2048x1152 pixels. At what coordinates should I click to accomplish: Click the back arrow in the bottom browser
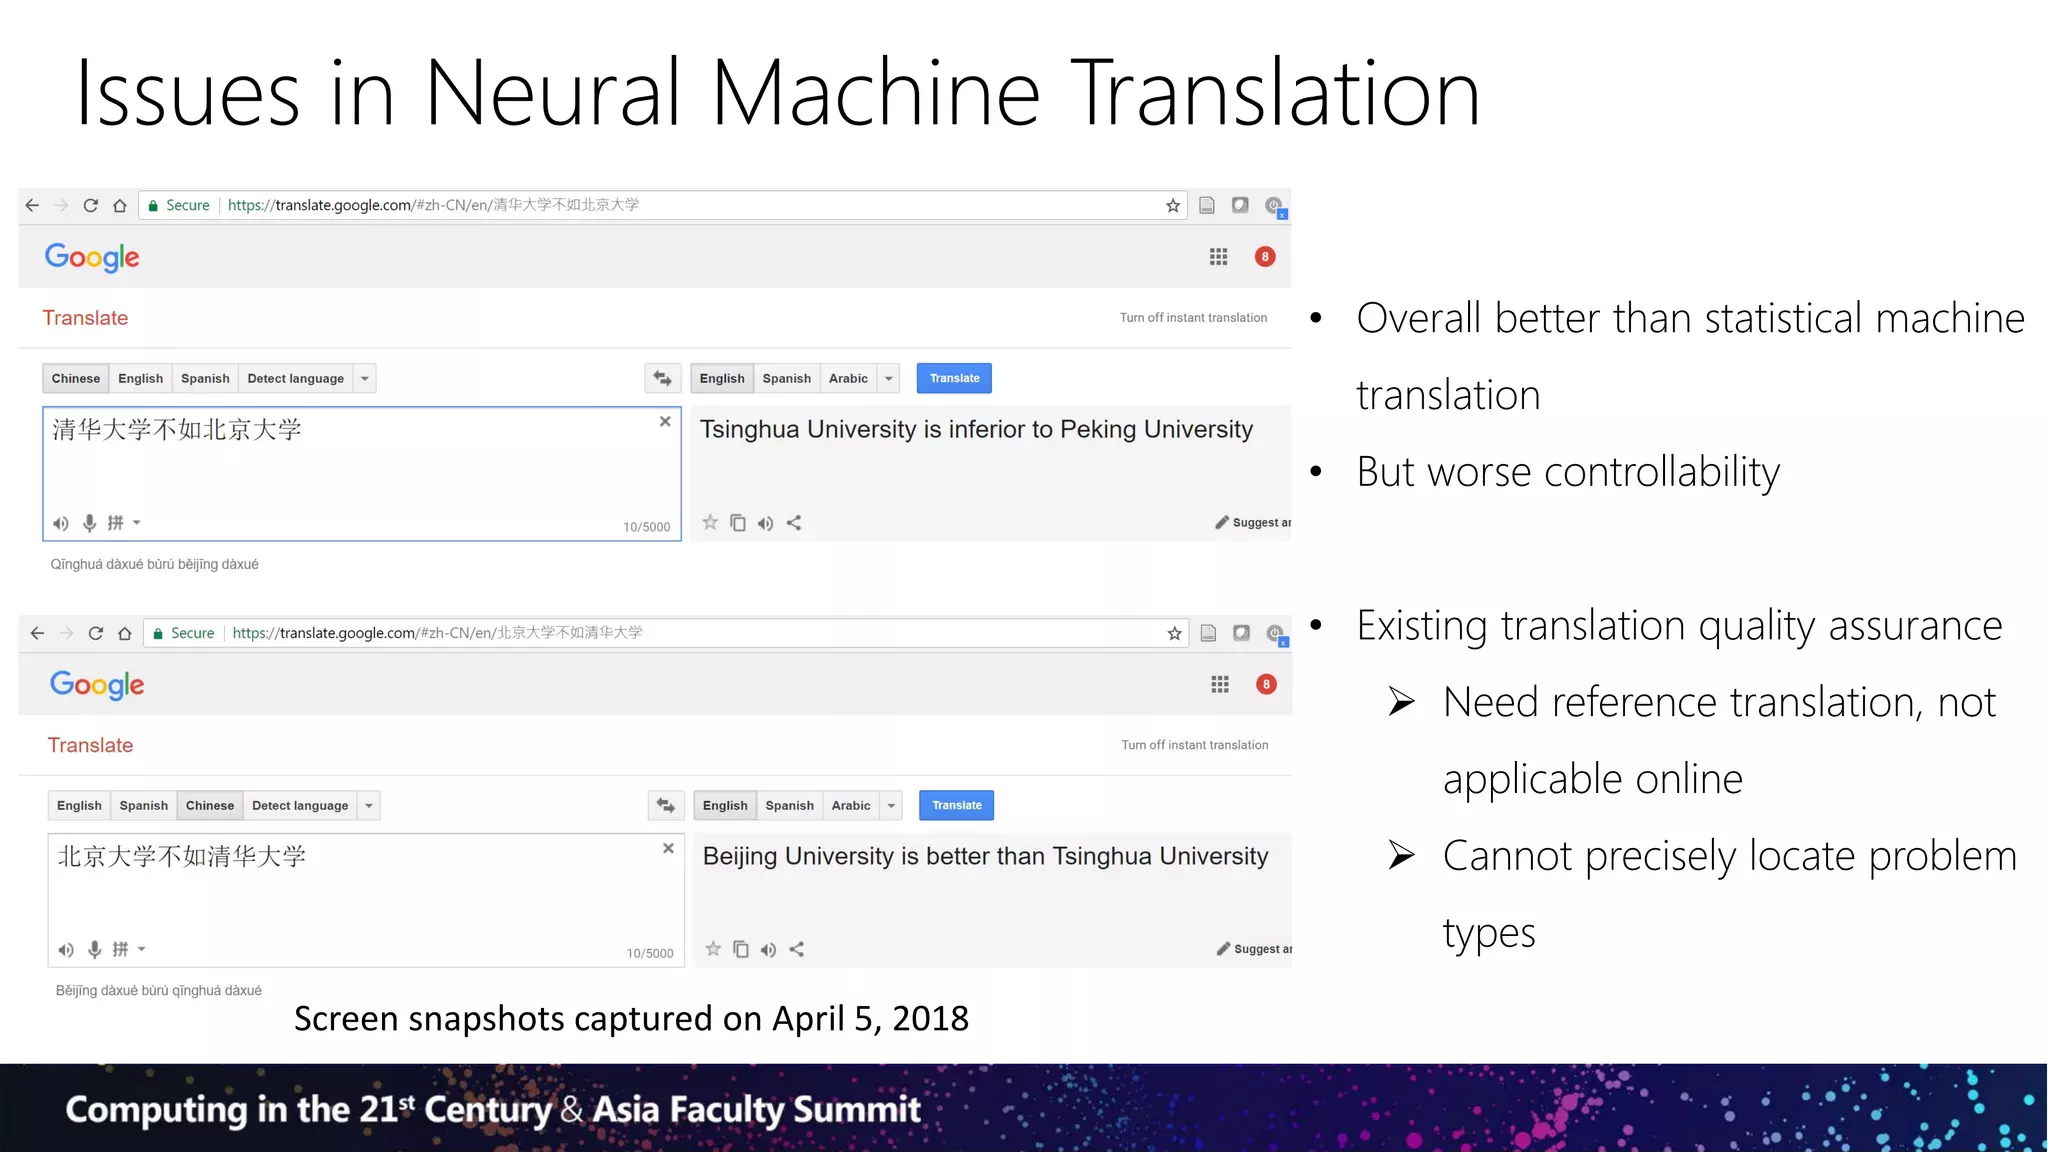pos(37,633)
